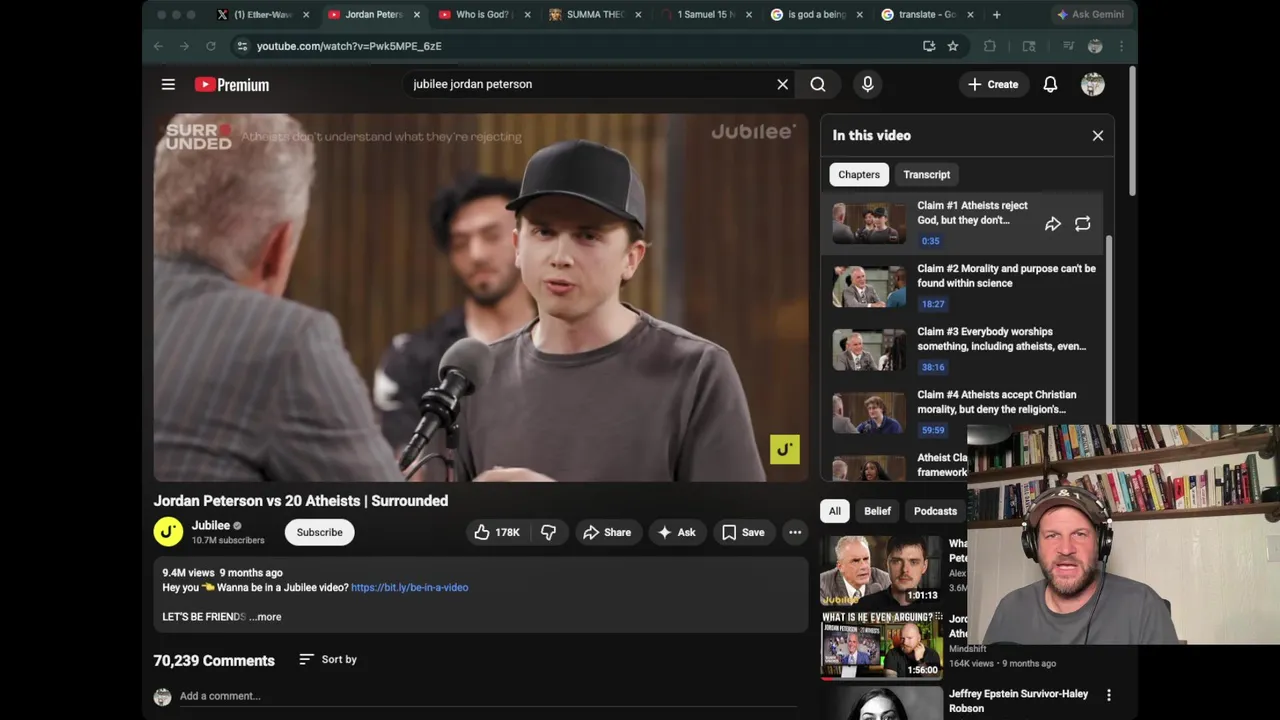The width and height of the screenshot is (1280, 720).
Task: Select the Belief filter chip
Action: tap(877, 511)
